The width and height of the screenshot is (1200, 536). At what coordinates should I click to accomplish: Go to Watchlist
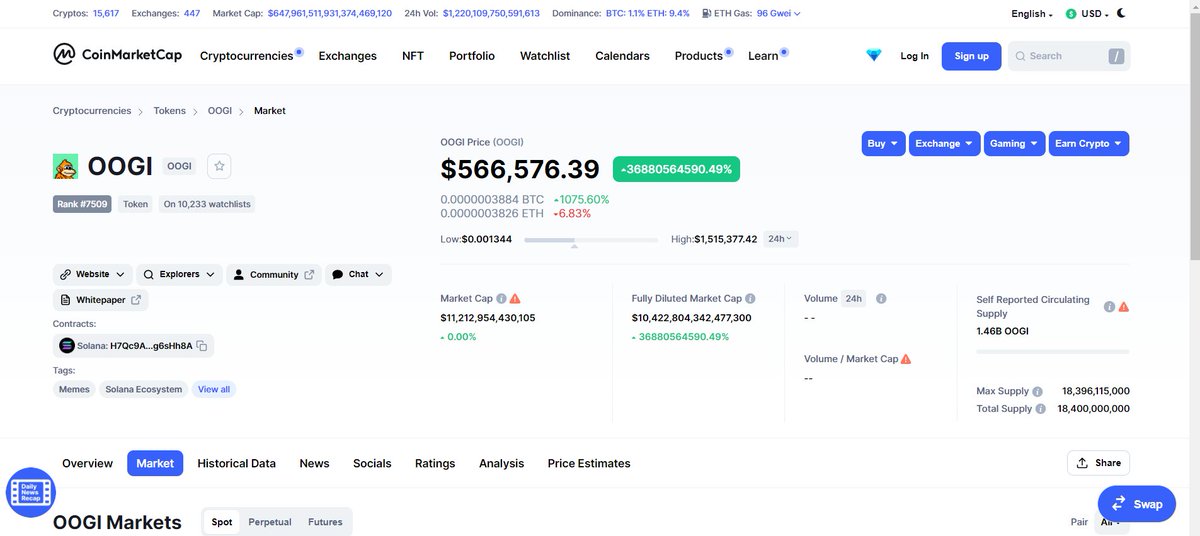click(545, 56)
